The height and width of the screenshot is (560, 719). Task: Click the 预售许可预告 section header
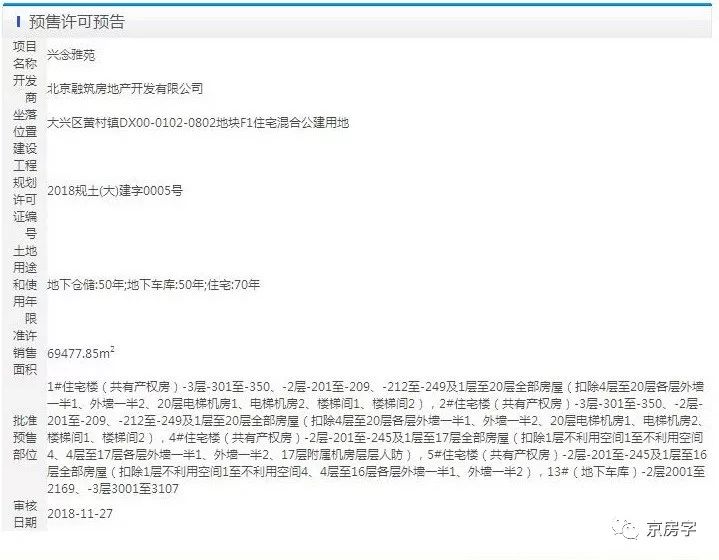tap(77, 22)
